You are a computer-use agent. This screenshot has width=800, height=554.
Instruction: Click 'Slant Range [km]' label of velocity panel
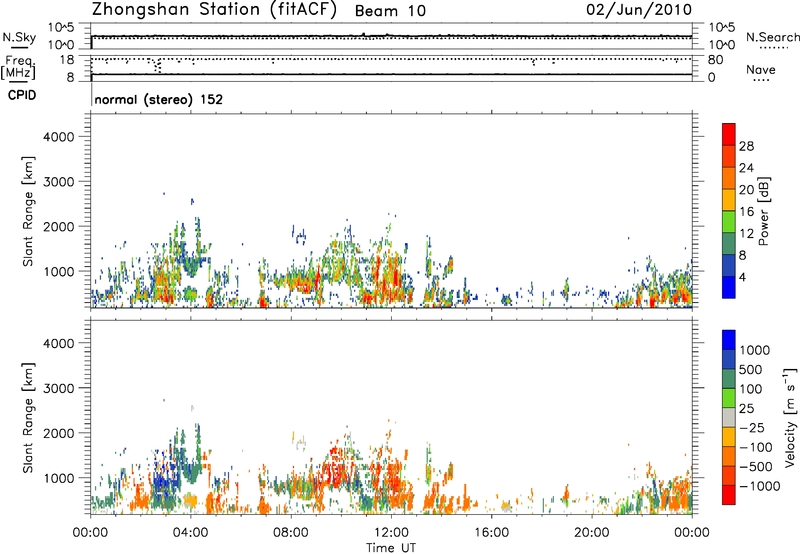pos(27,418)
